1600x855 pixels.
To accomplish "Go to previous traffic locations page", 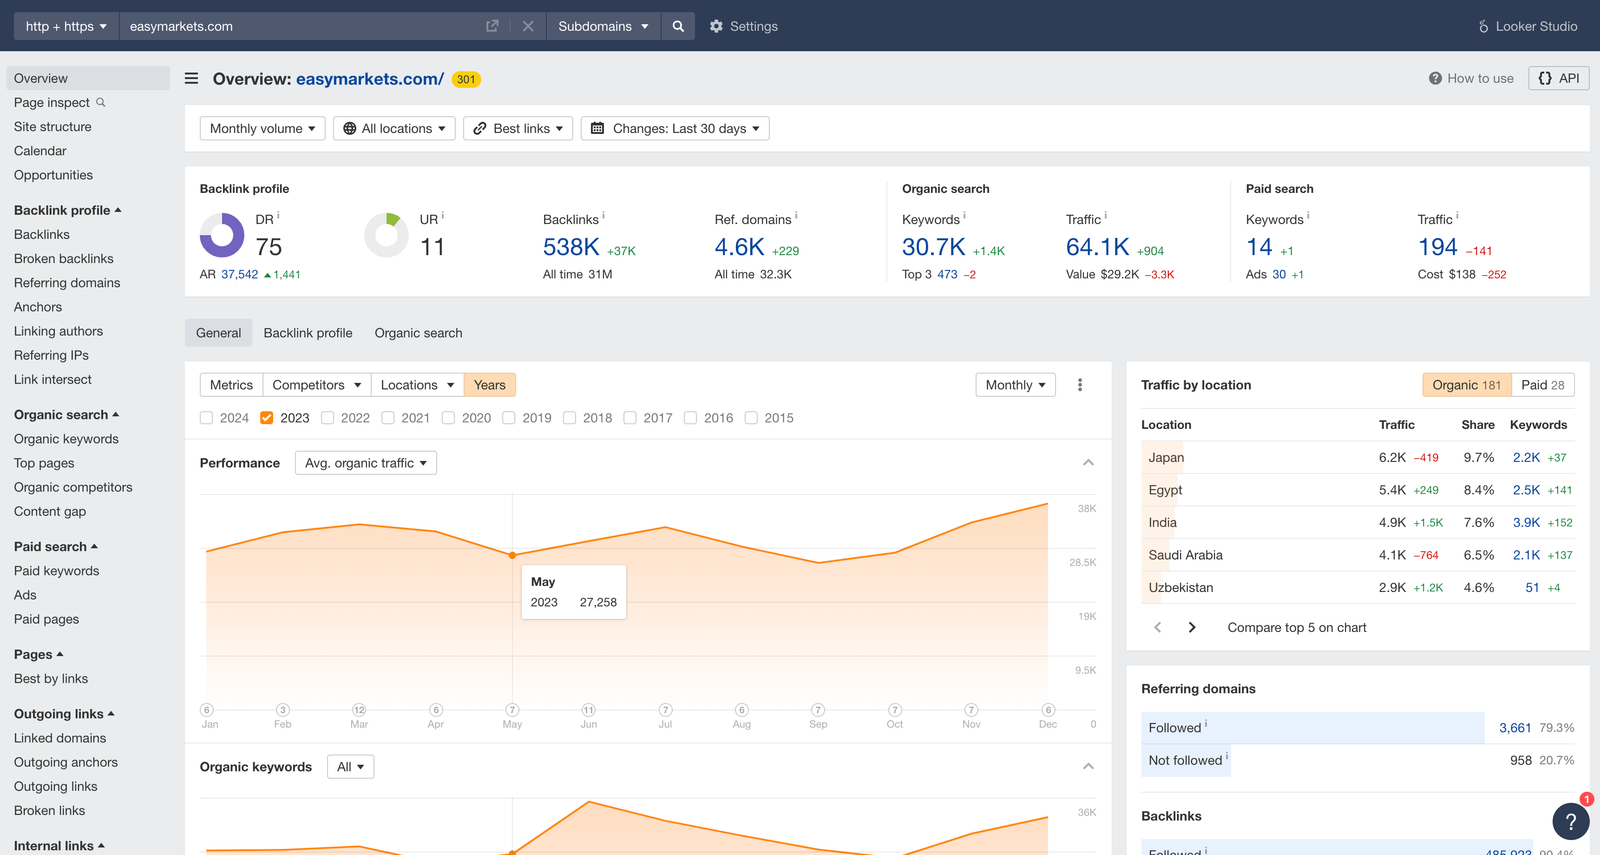I will [x=1158, y=627].
